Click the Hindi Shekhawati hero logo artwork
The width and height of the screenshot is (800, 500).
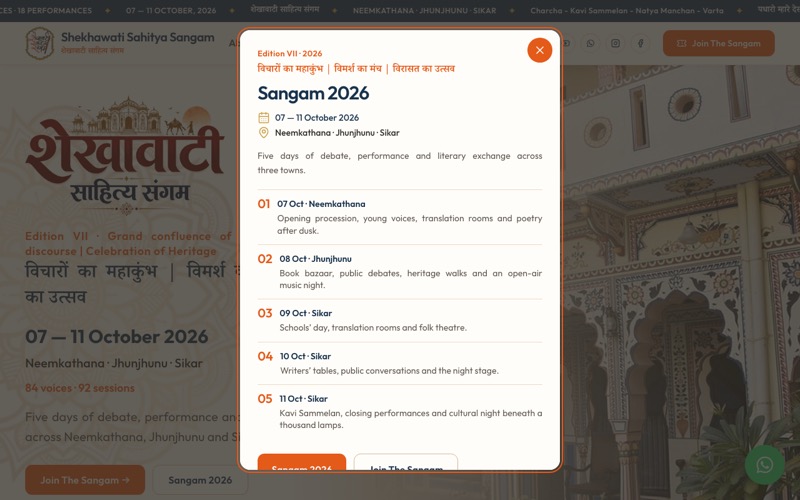point(125,157)
